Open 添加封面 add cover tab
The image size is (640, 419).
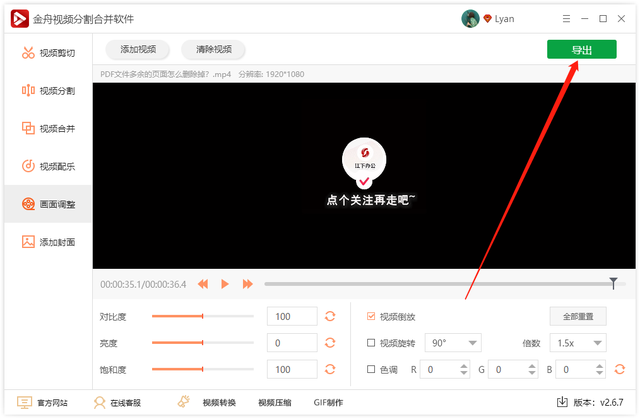pos(48,242)
